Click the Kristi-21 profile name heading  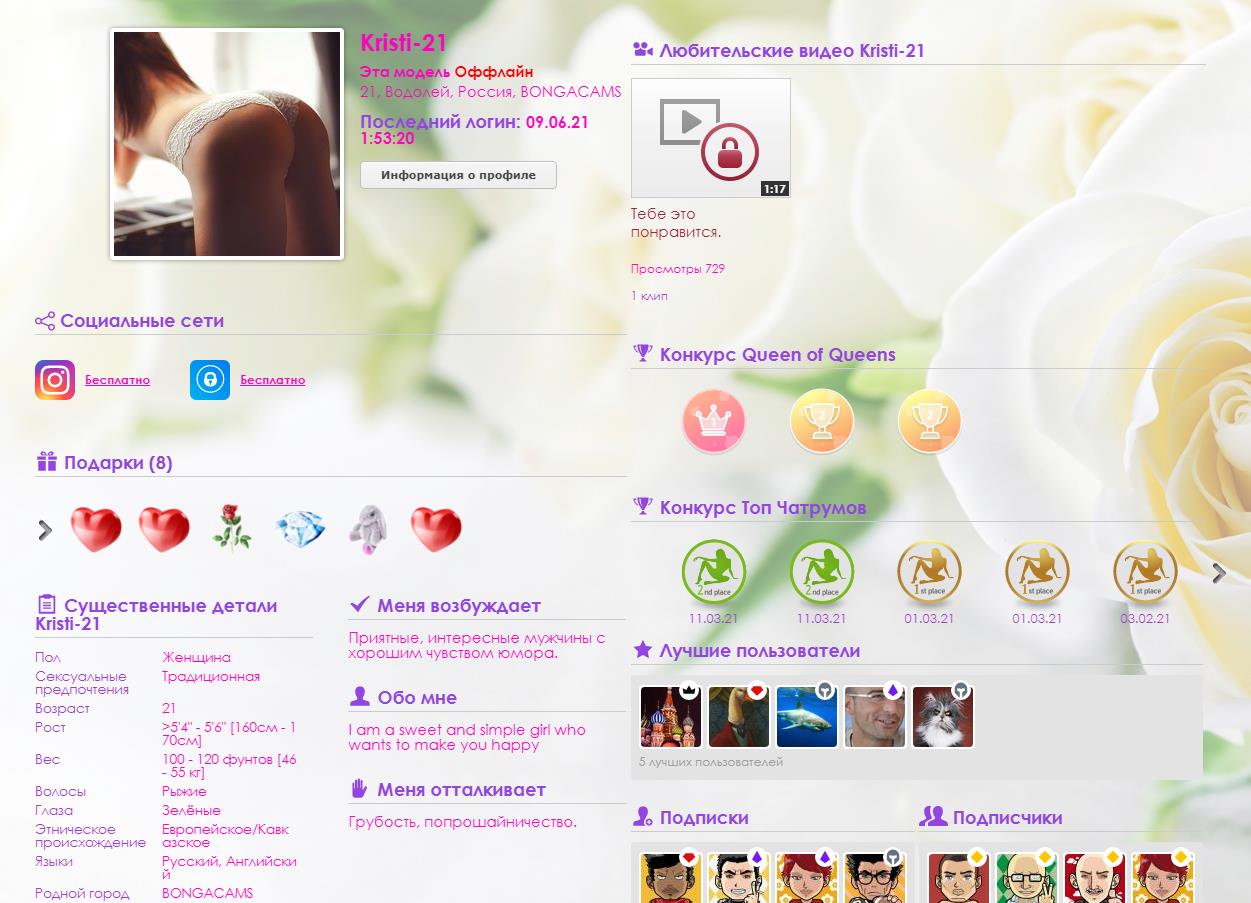404,43
